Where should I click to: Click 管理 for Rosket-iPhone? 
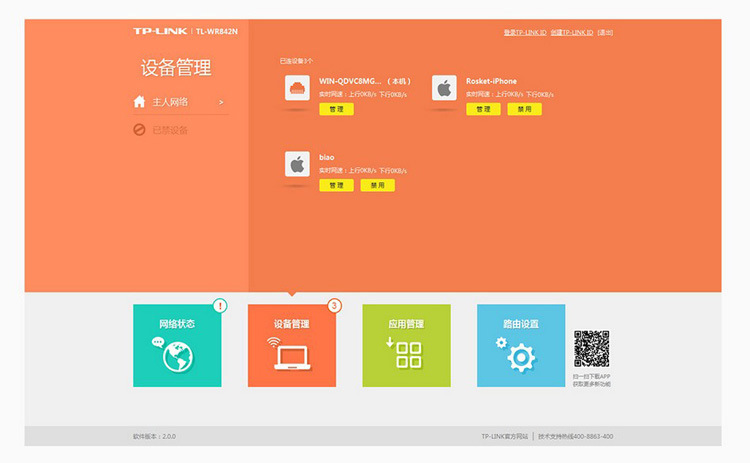483,109
